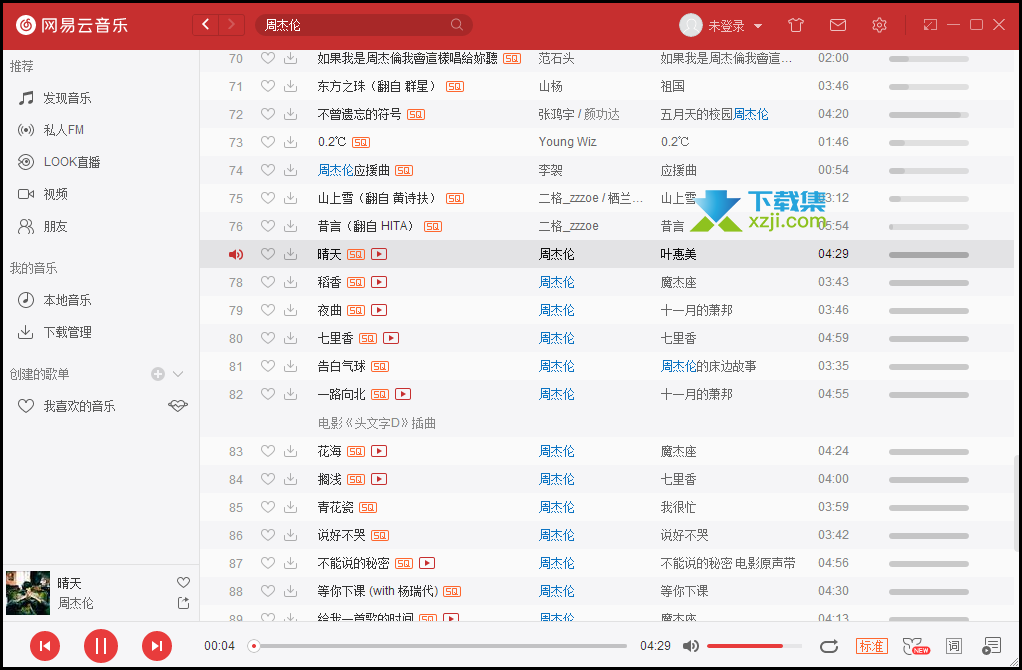This screenshot has width=1022, height=670.
Task: Download the song 说好不哭
Action: [x=291, y=534]
